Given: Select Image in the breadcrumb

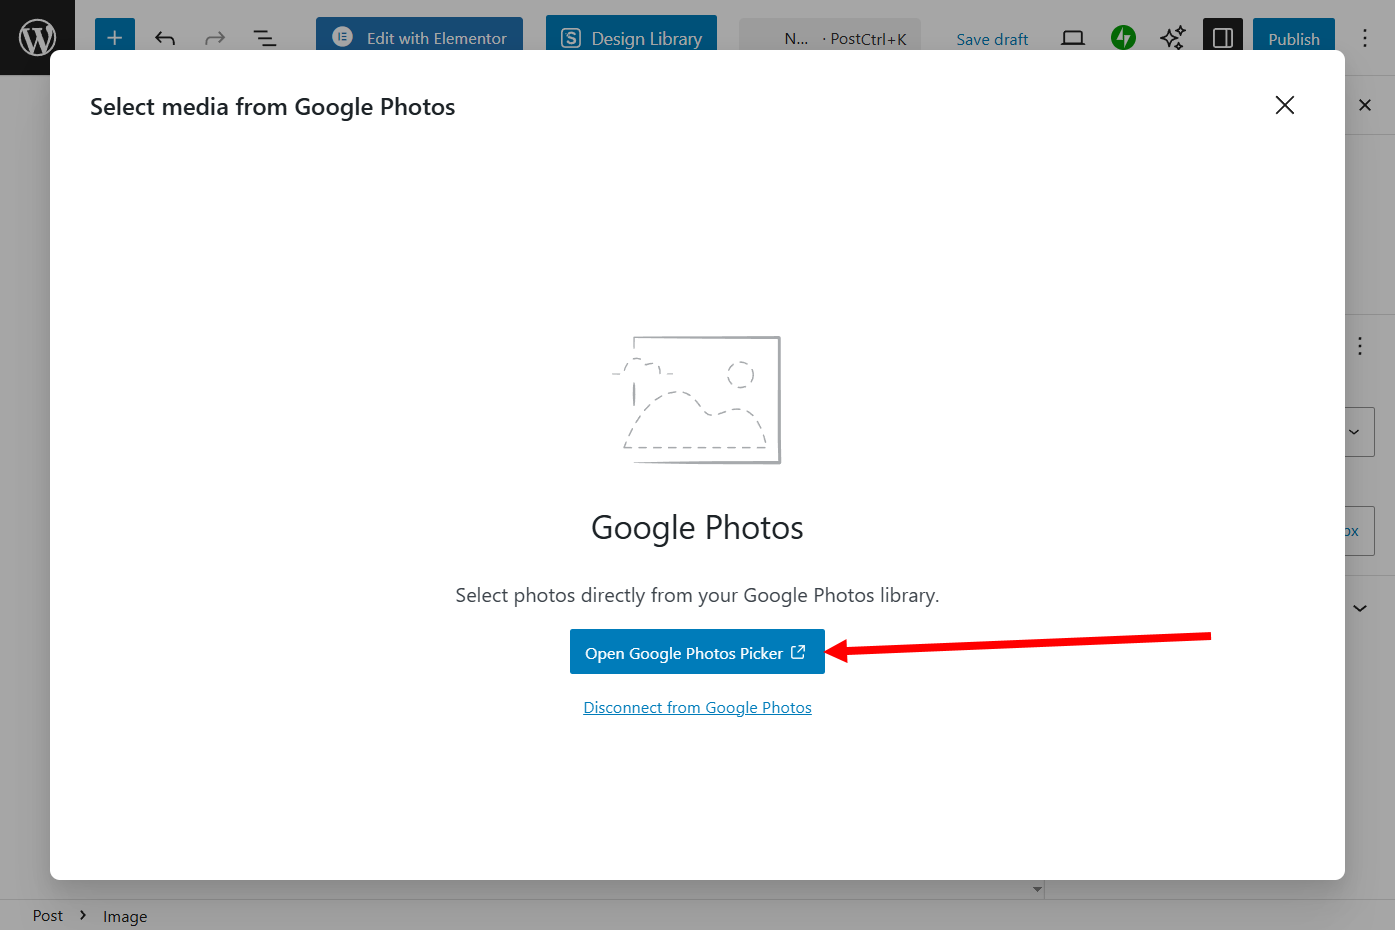Looking at the screenshot, I should click(125, 916).
